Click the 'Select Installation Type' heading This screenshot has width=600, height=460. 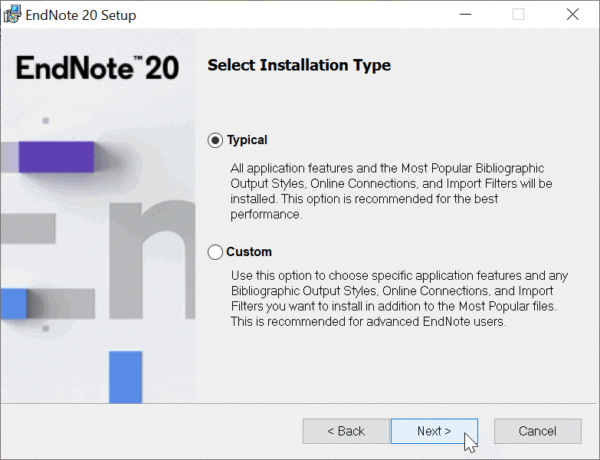click(299, 65)
